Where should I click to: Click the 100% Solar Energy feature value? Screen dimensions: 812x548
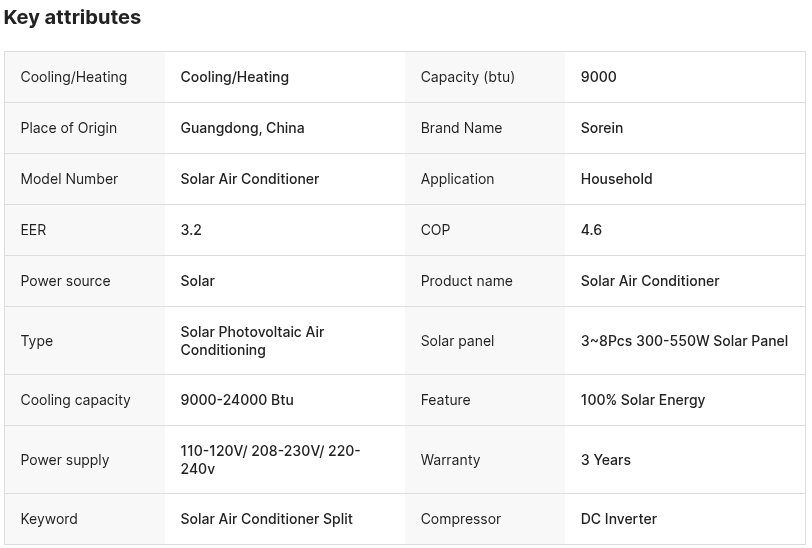pos(643,400)
